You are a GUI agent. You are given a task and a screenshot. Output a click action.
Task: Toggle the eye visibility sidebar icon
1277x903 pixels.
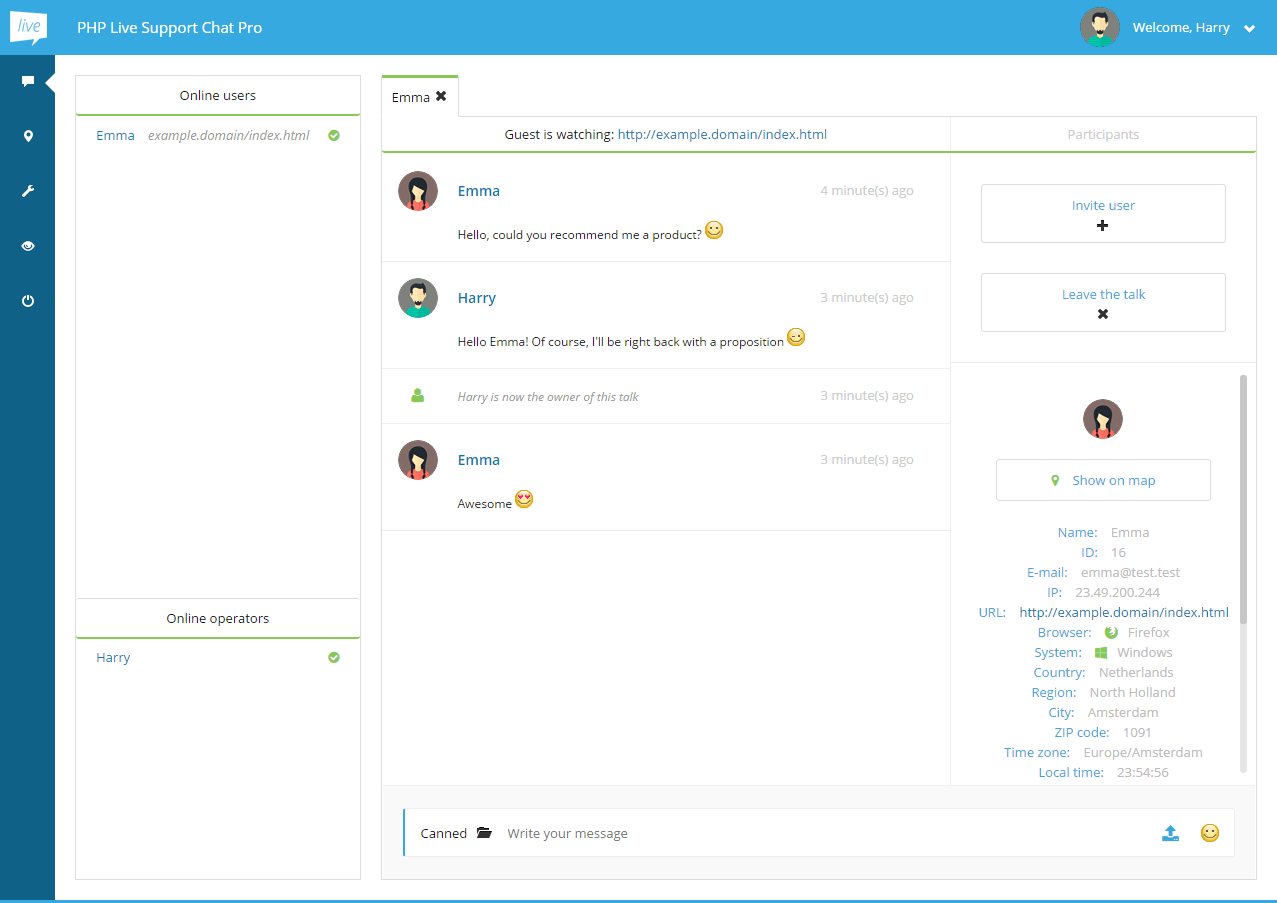coord(28,246)
